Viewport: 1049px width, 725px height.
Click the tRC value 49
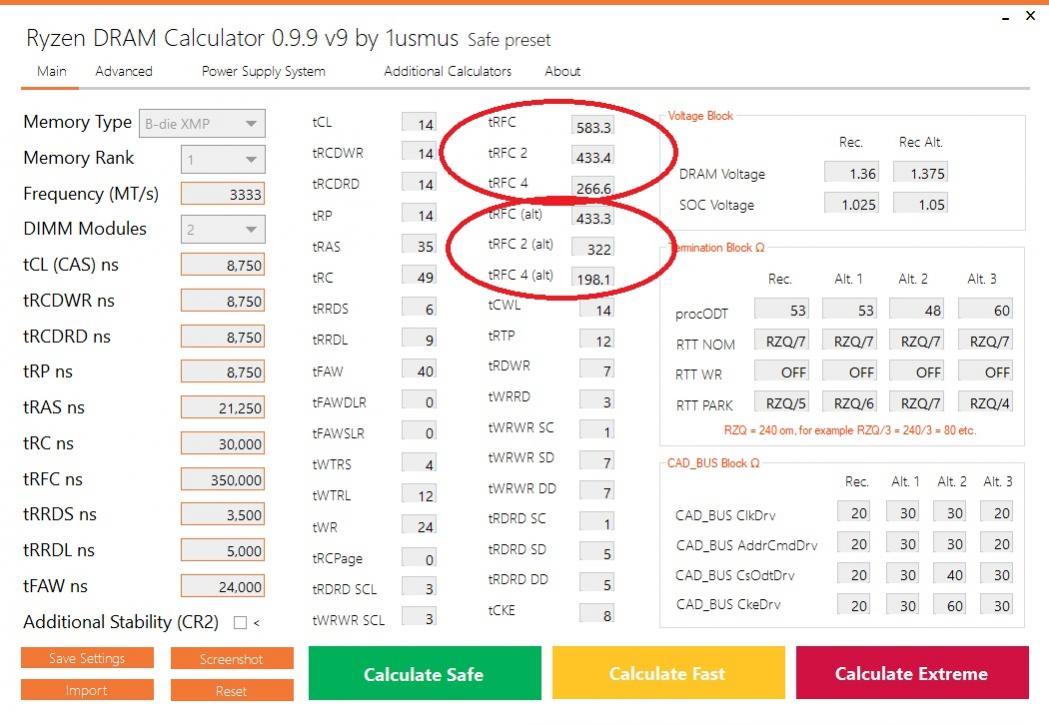point(419,276)
